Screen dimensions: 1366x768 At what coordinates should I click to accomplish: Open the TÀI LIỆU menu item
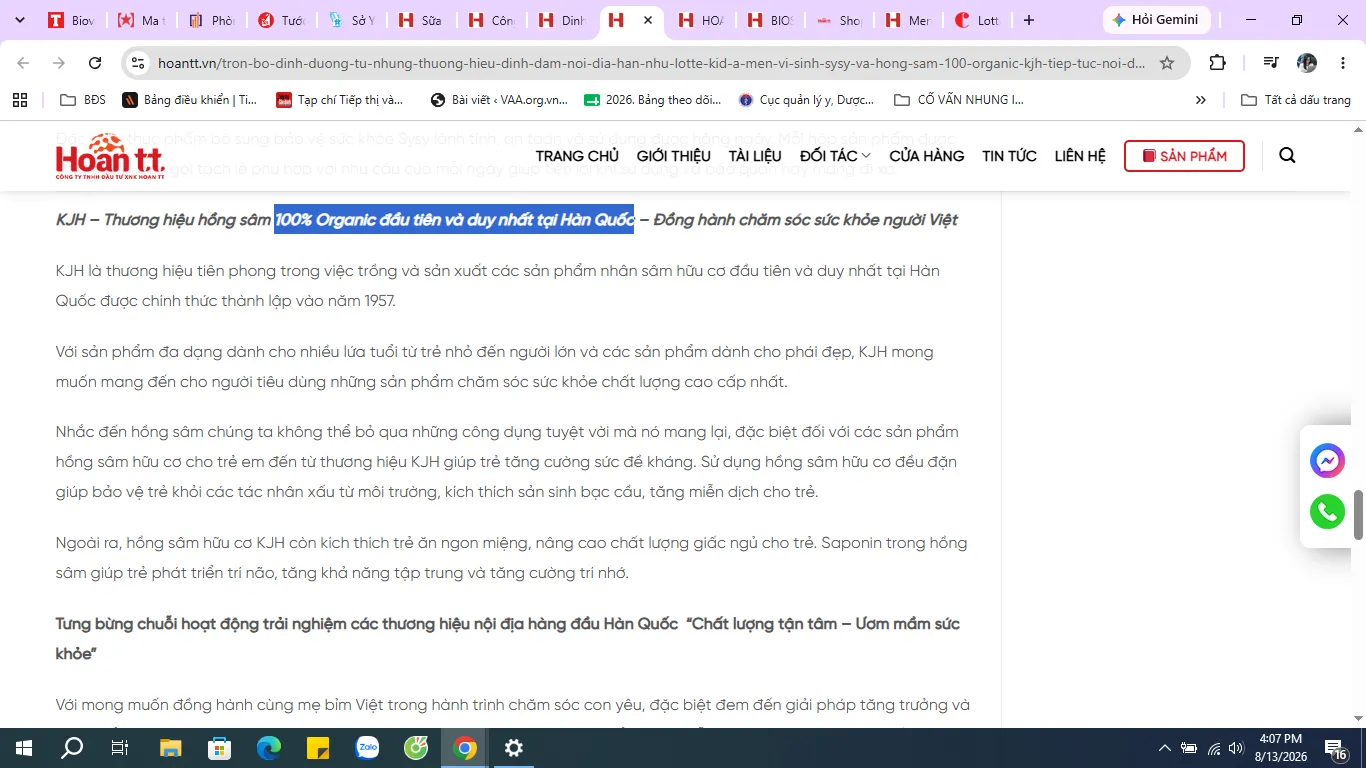755,156
